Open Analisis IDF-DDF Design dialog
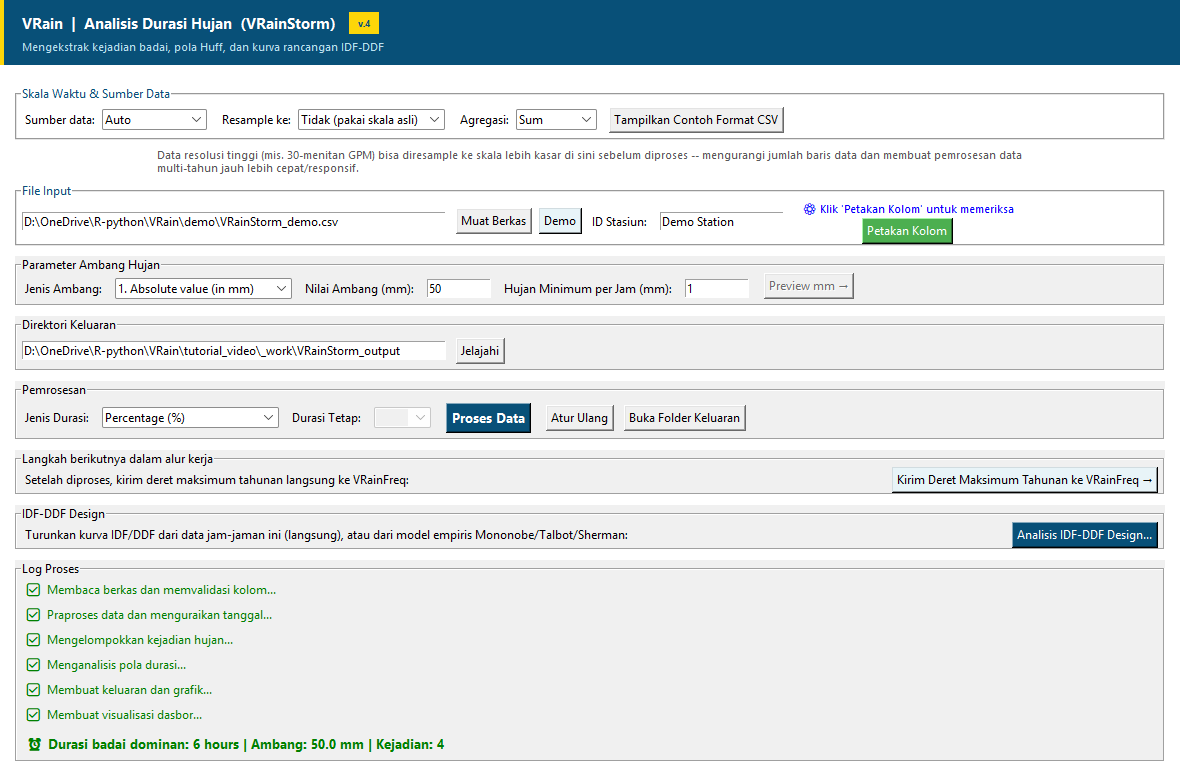The width and height of the screenshot is (1180, 768). pyautogui.click(x=1084, y=535)
